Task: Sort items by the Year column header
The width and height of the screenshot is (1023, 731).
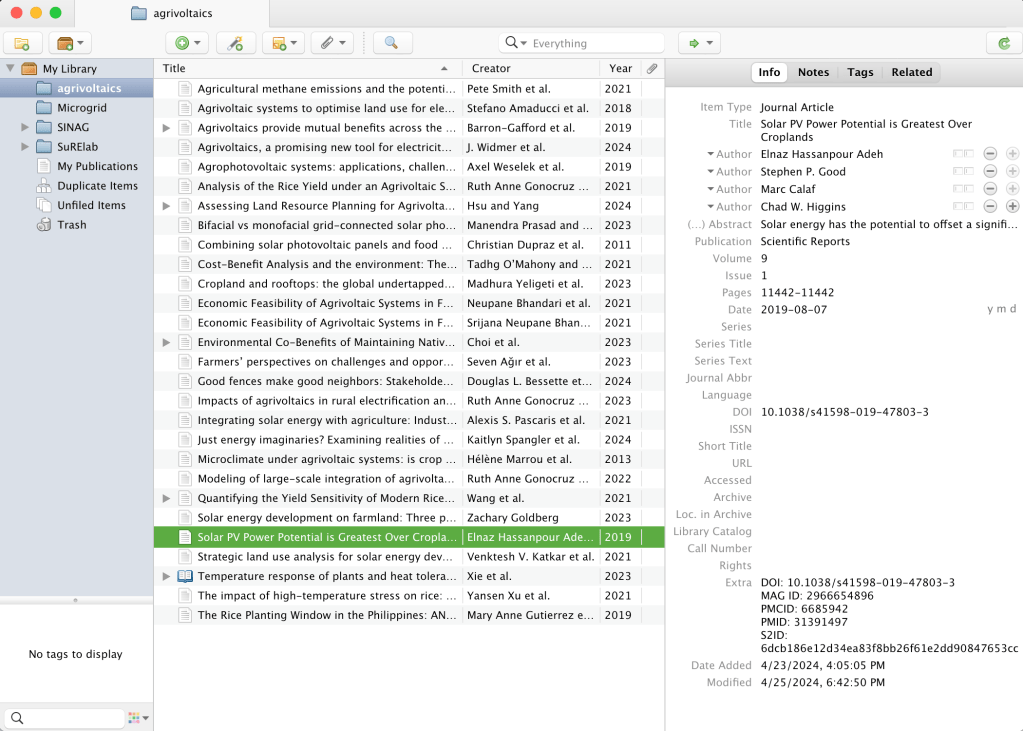Action: pos(620,68)
